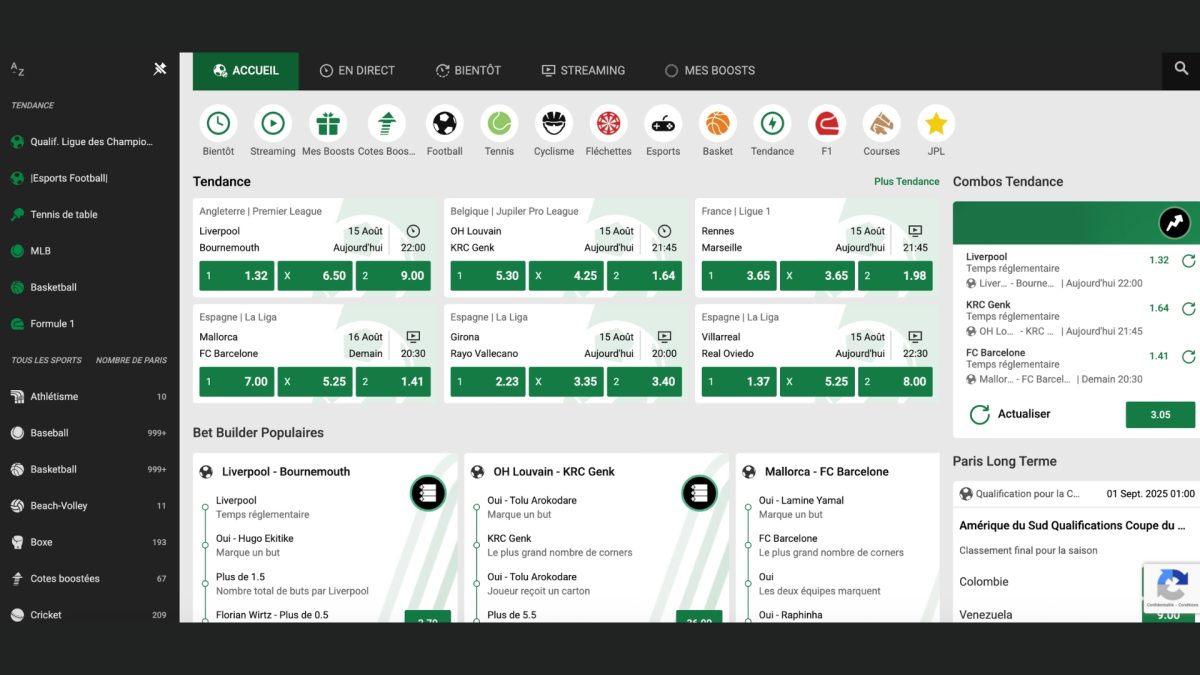The image size is (1200, 675).
Task: Click streaming icon for Mallorca - FC Barcelone
Action: coord(413,337)
